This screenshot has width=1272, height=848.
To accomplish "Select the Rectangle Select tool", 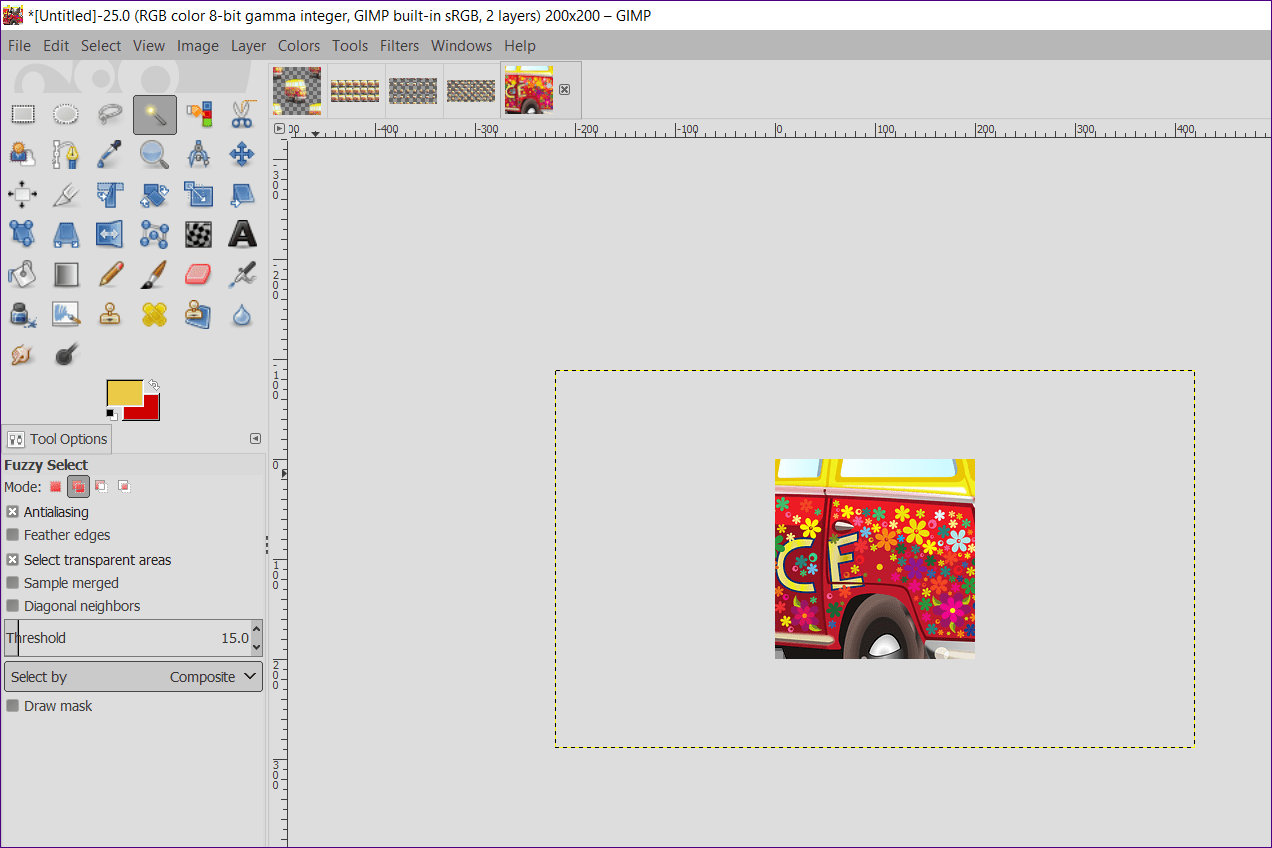I will tap(23, 115).
